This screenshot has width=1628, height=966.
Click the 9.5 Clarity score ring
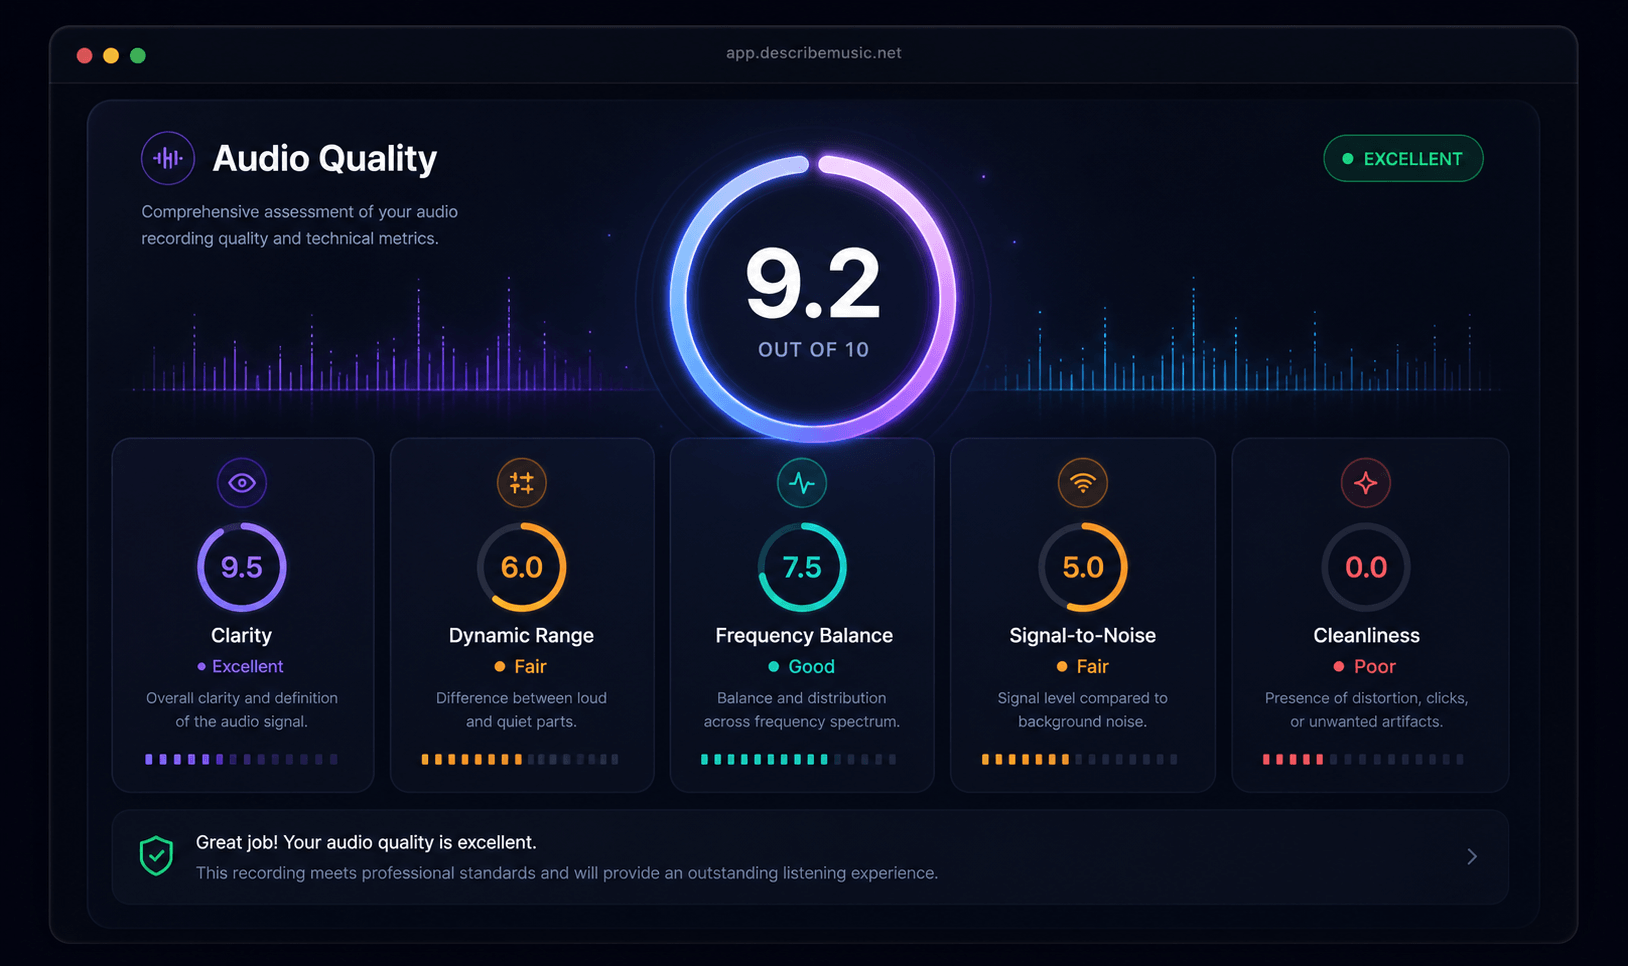tap(242, 567)
